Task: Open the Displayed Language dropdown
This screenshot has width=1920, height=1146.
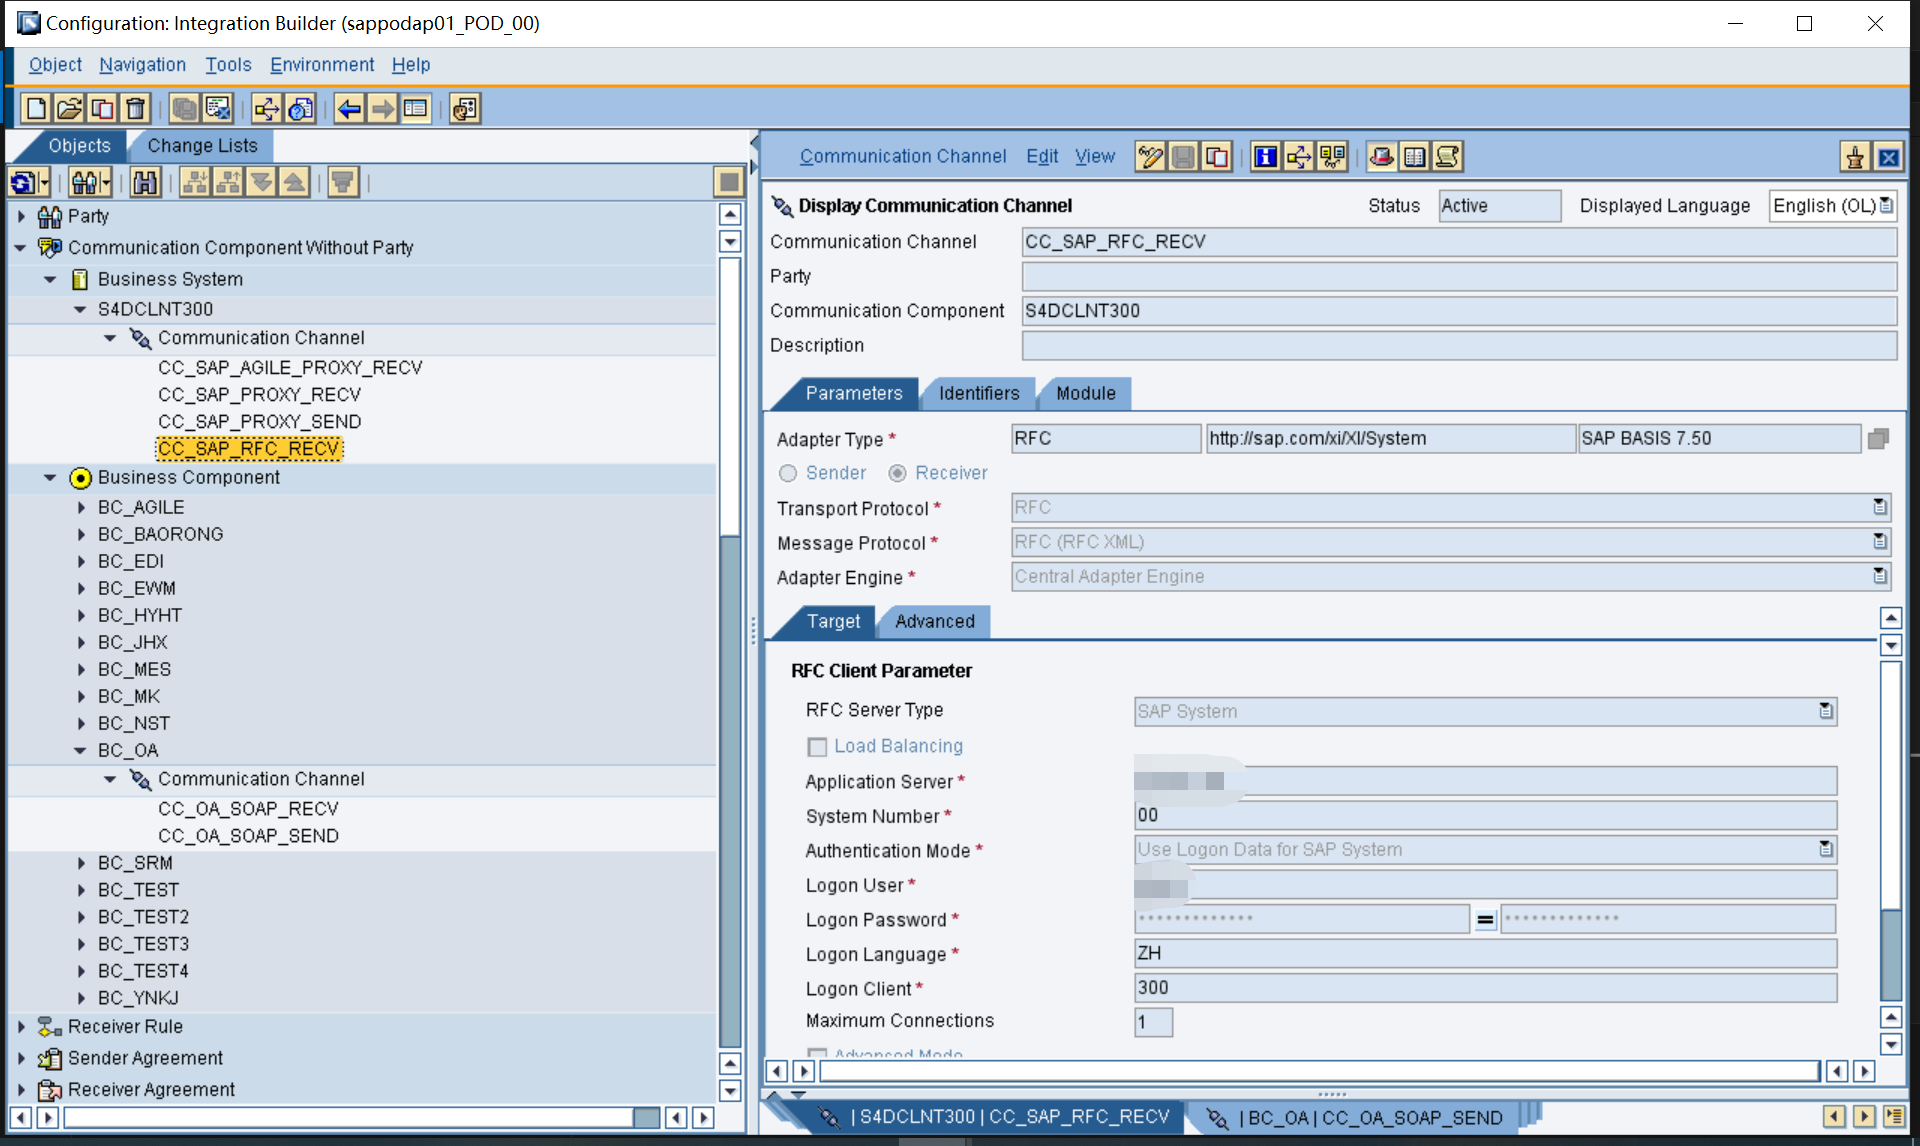Action: click(x=1886, y=205)
